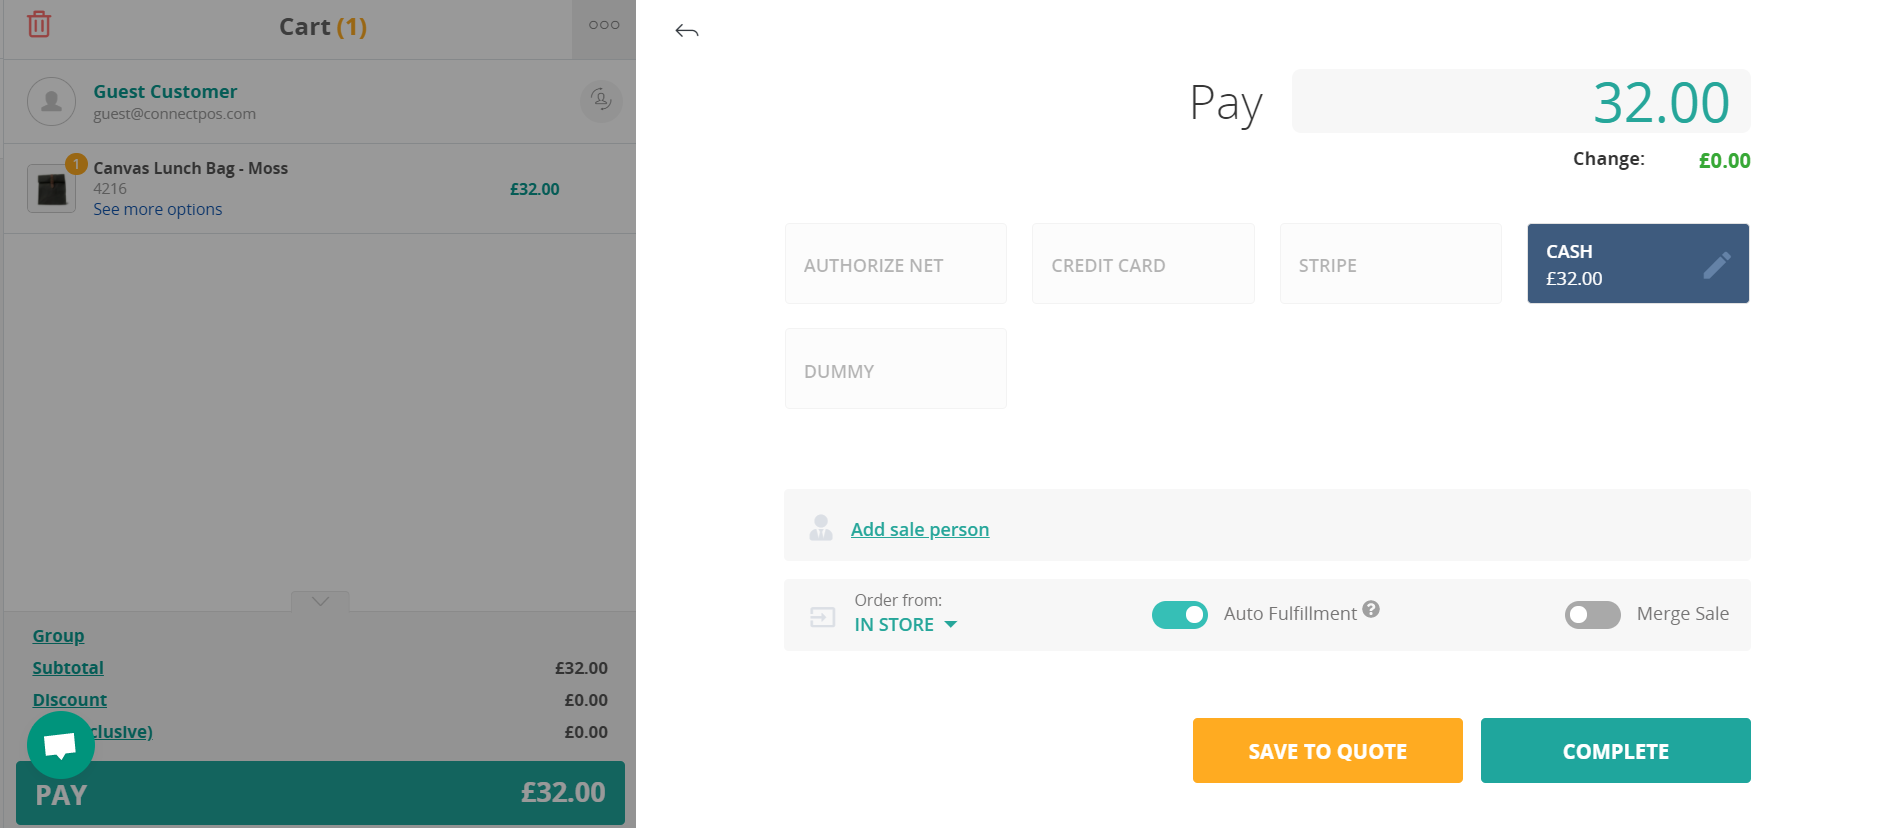Click the Pay amount field showing 32.00
The height and width of the screenshot is (828, 1884).
1520,101
